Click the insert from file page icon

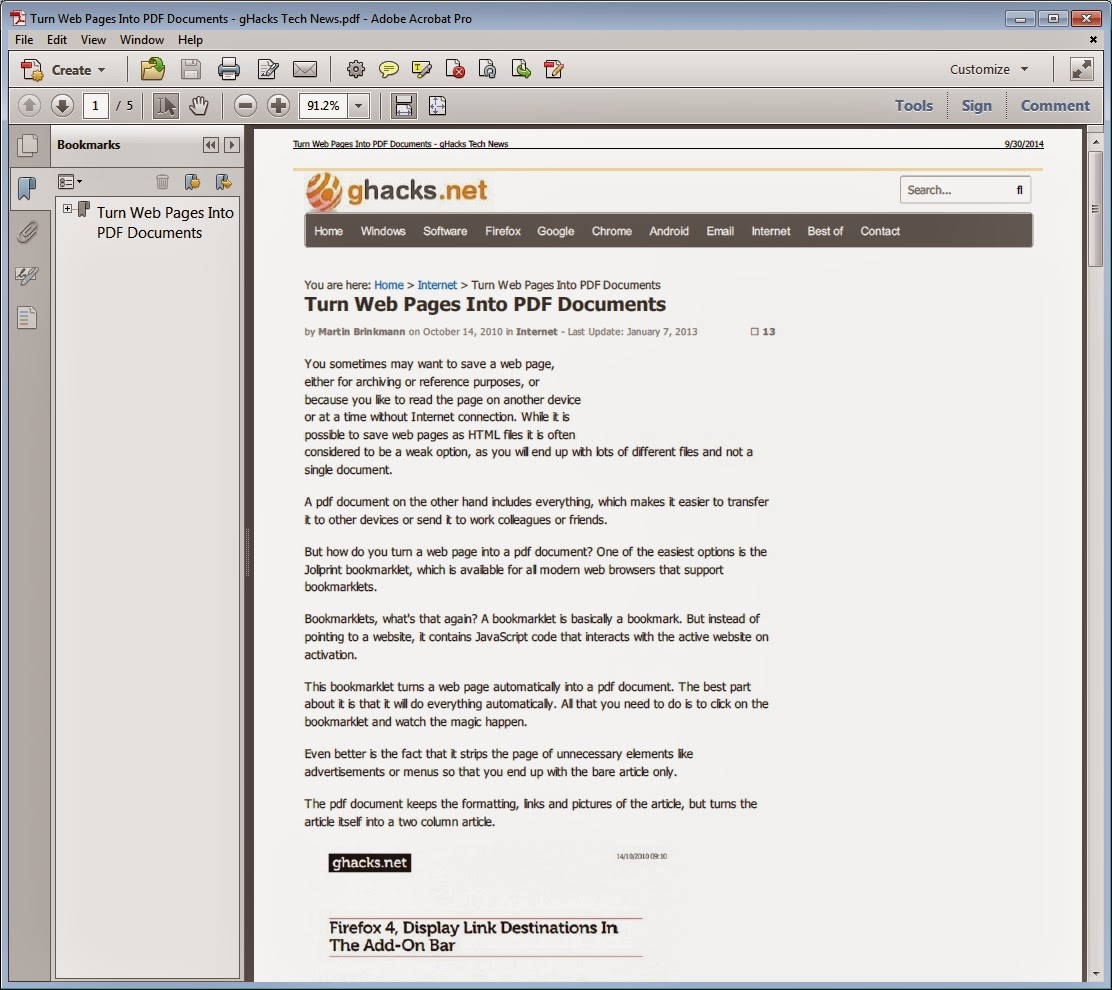(x=554, y=69)
